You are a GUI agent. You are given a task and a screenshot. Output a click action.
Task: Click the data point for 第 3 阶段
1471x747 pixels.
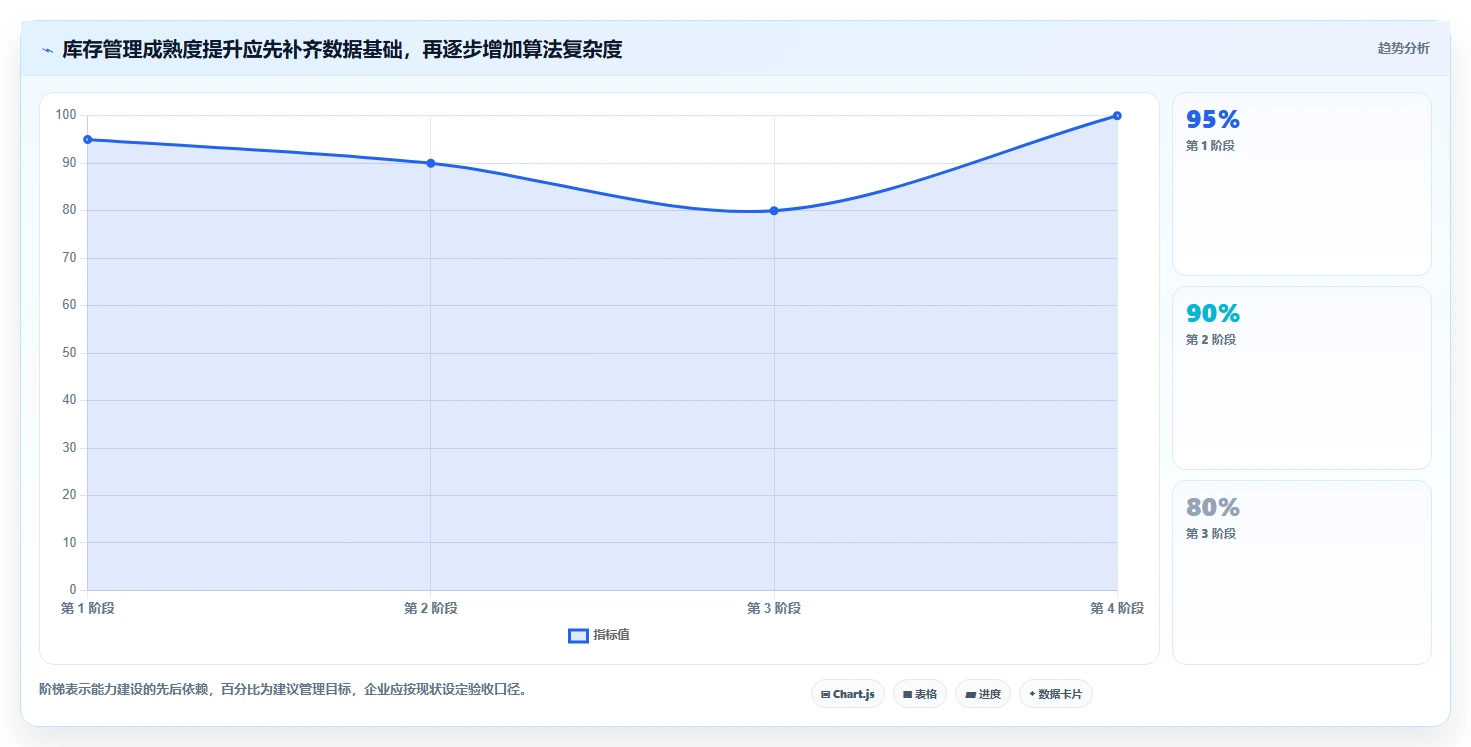pos(774,211)
